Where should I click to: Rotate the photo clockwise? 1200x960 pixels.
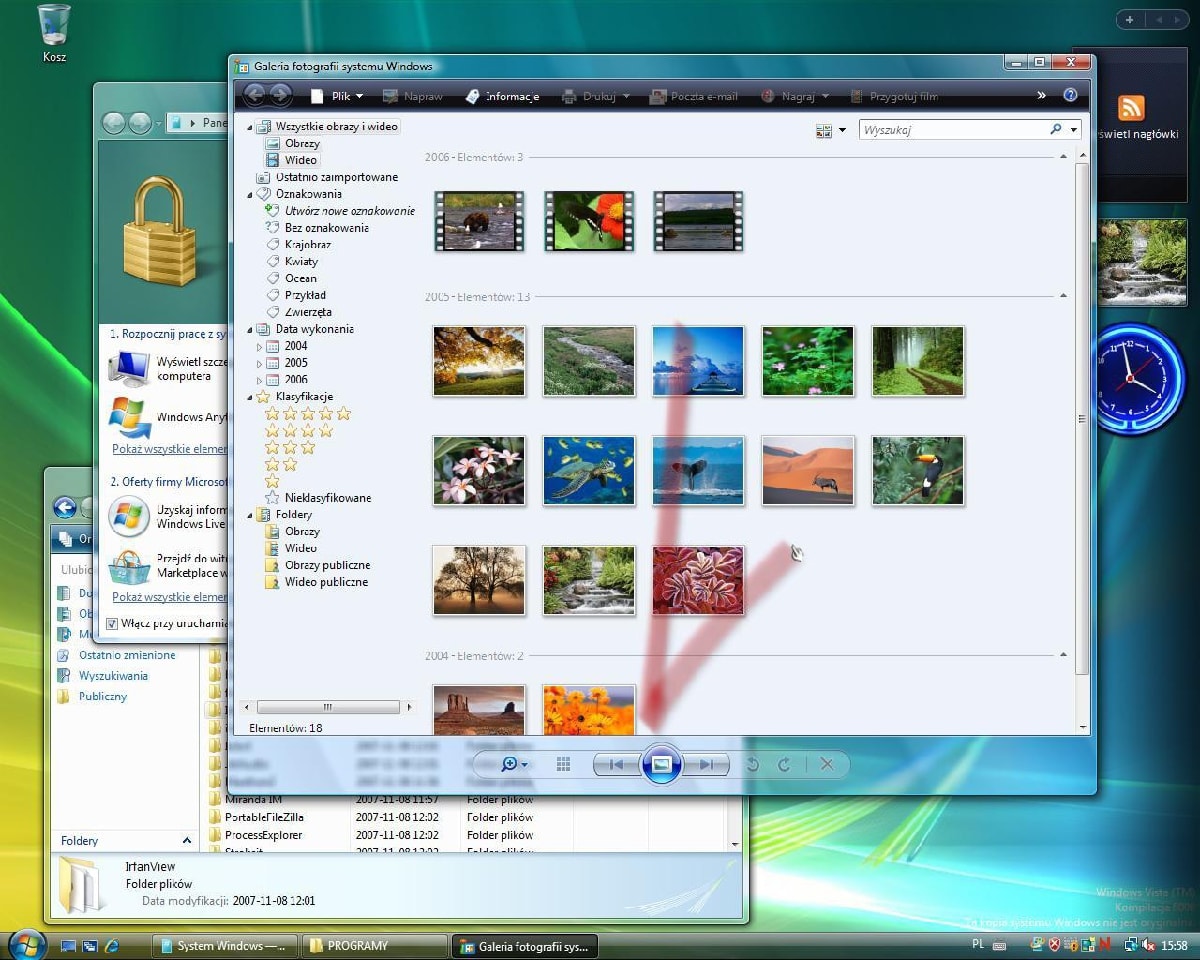pyautogui.click(x=786, y=764)
